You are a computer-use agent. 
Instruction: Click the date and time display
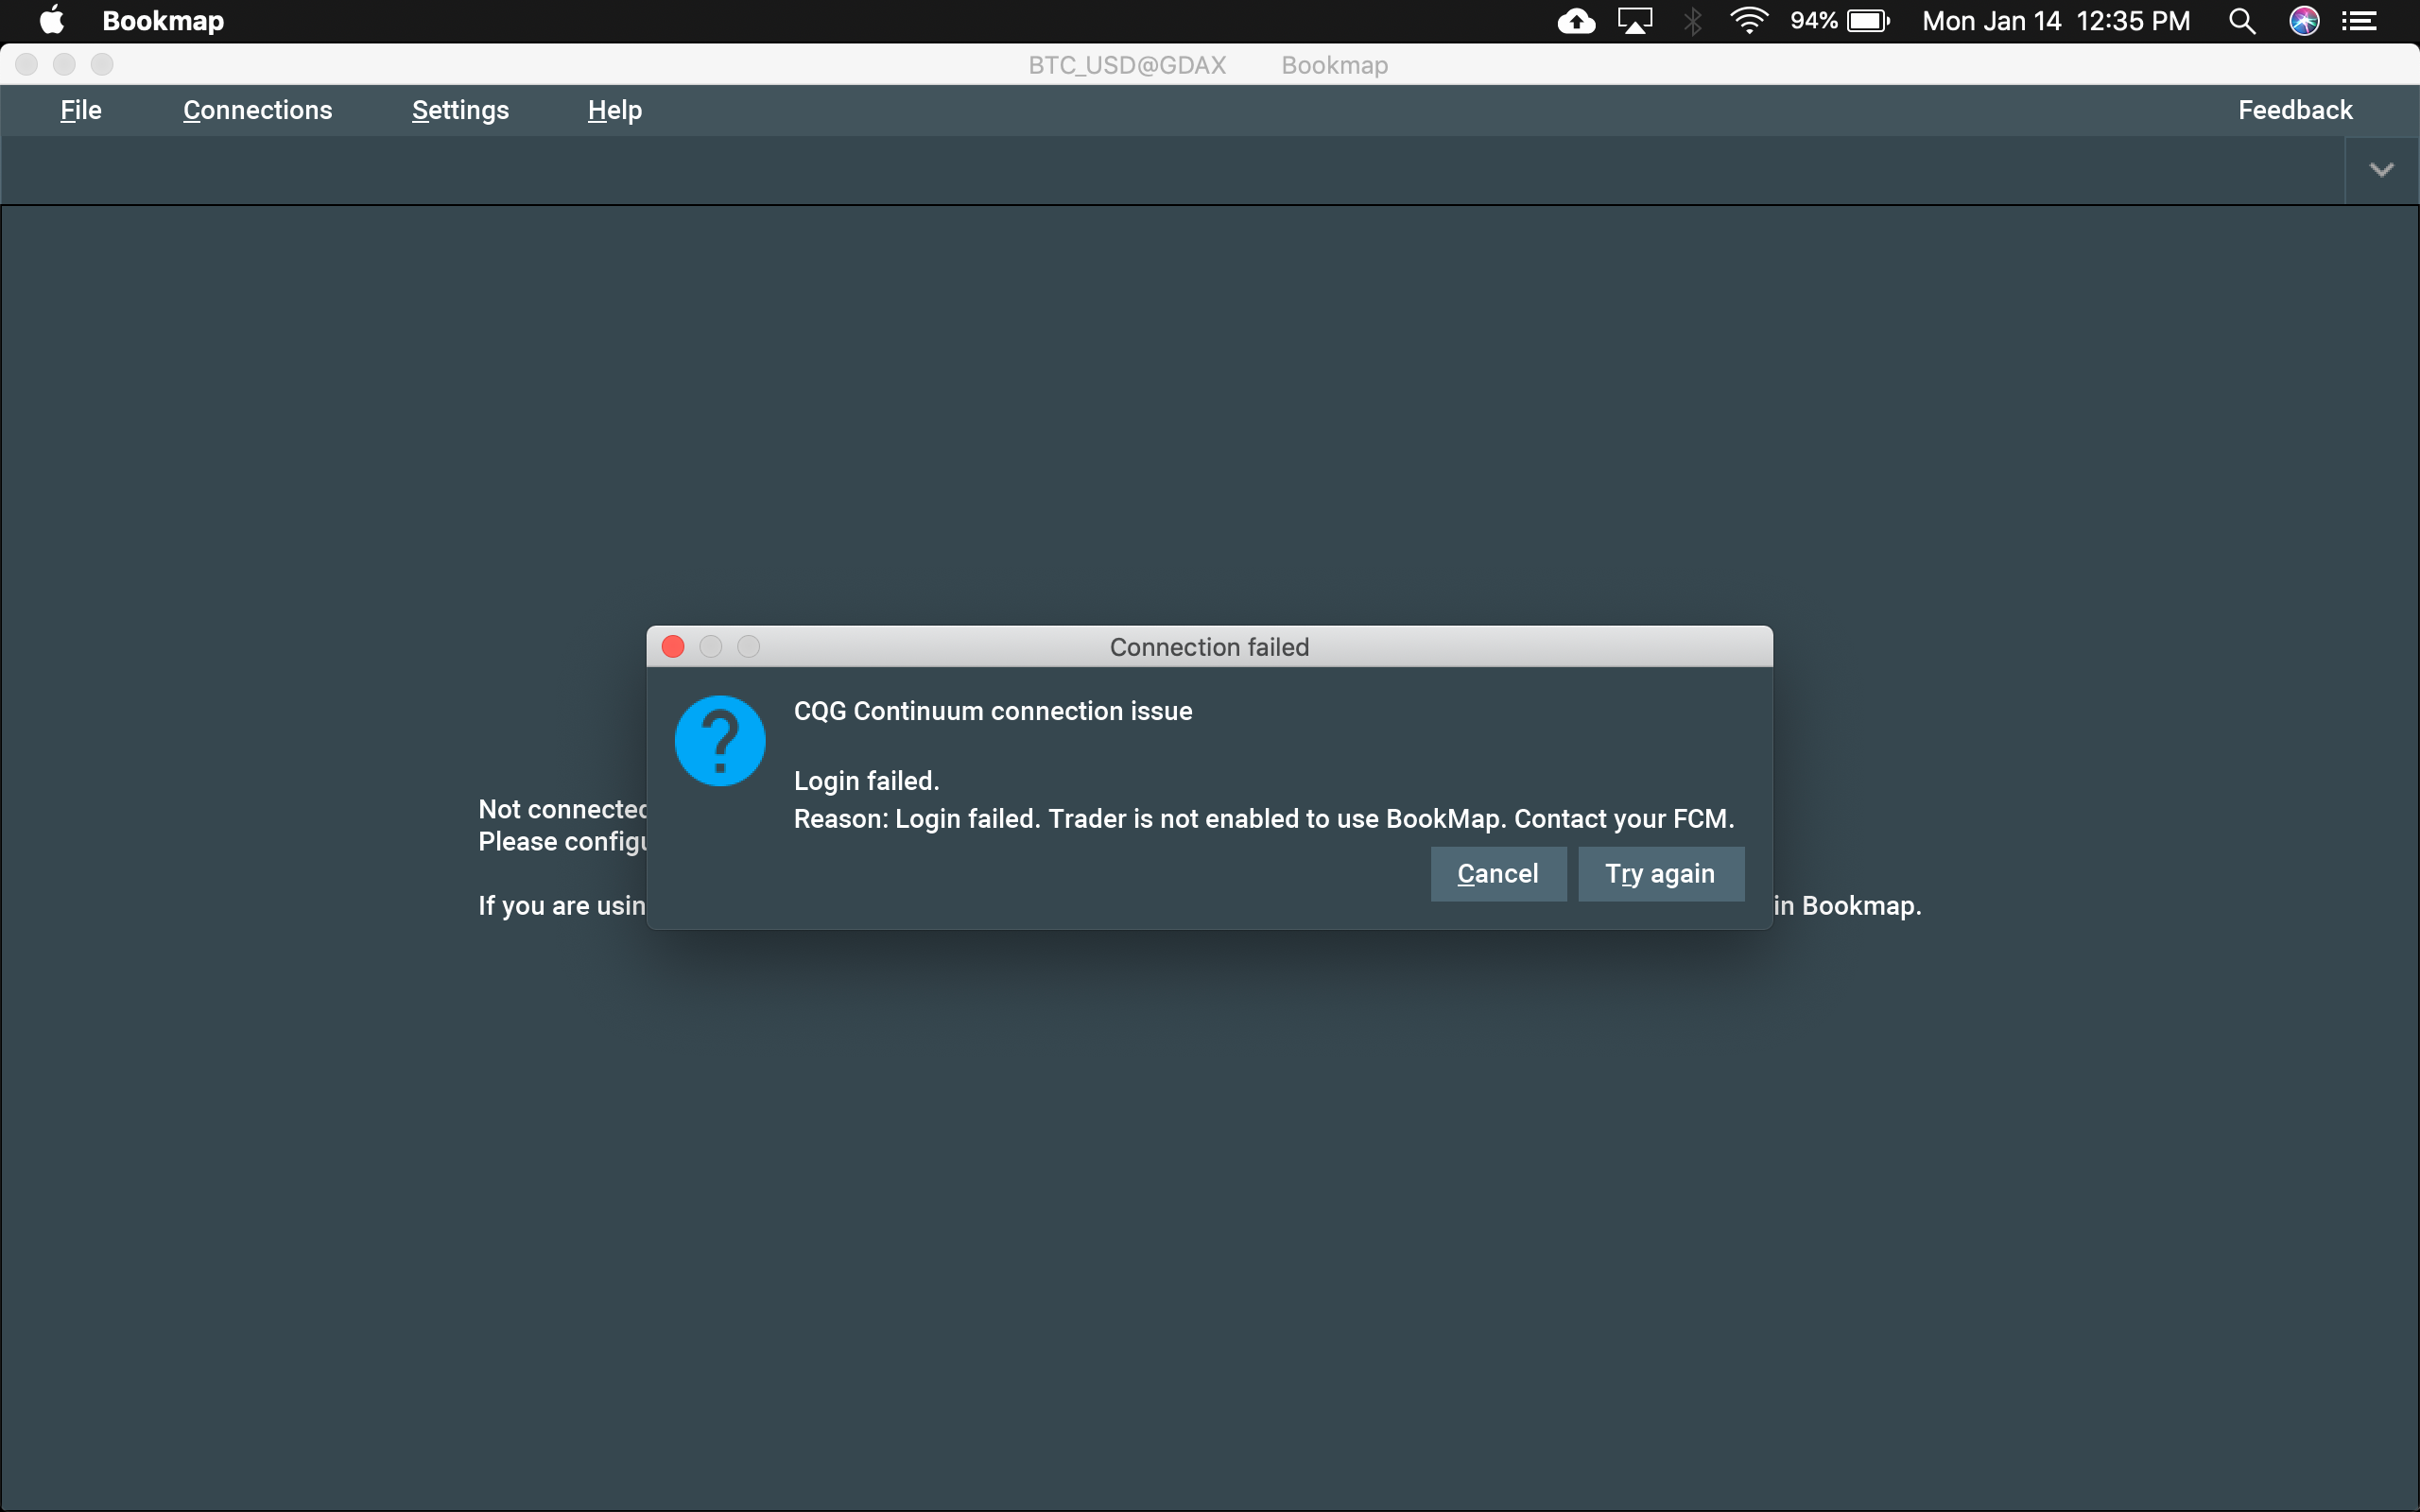(2055, 21)
